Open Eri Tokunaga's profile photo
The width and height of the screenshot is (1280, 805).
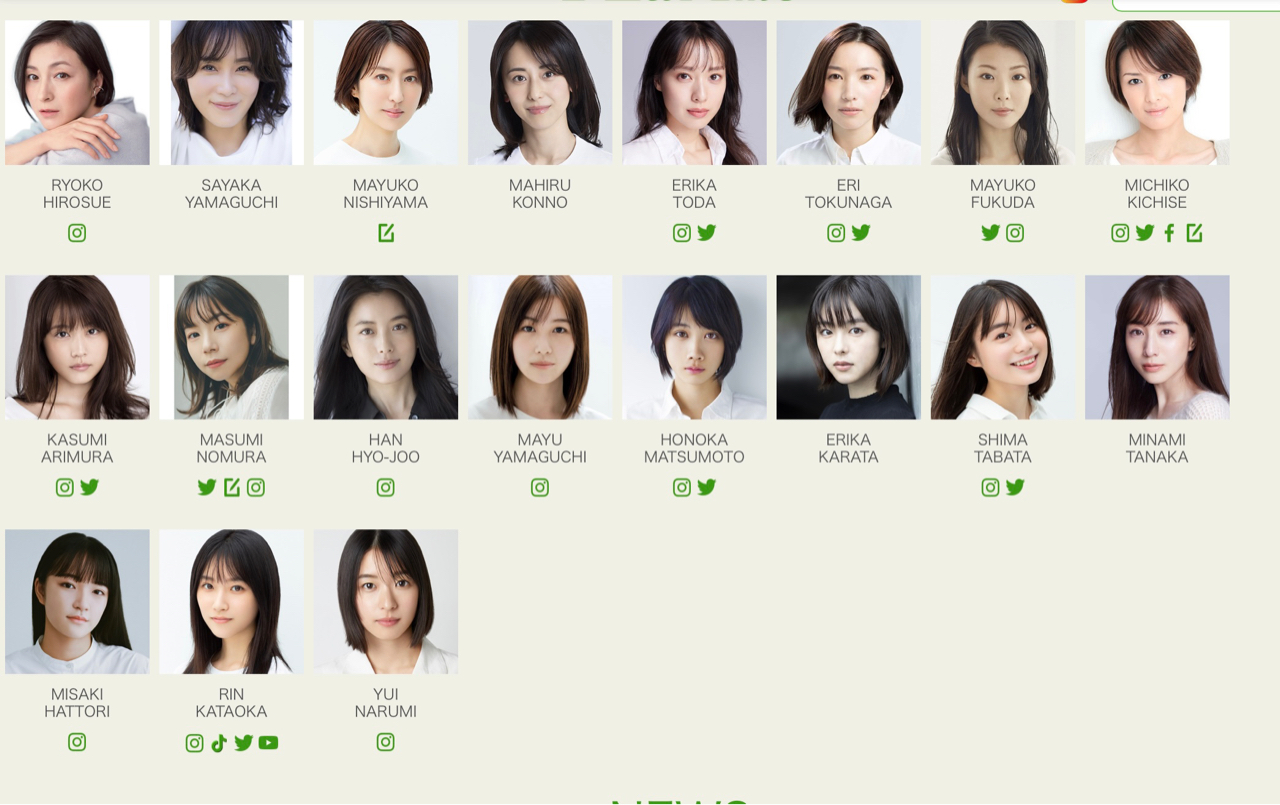pos(849,93)
